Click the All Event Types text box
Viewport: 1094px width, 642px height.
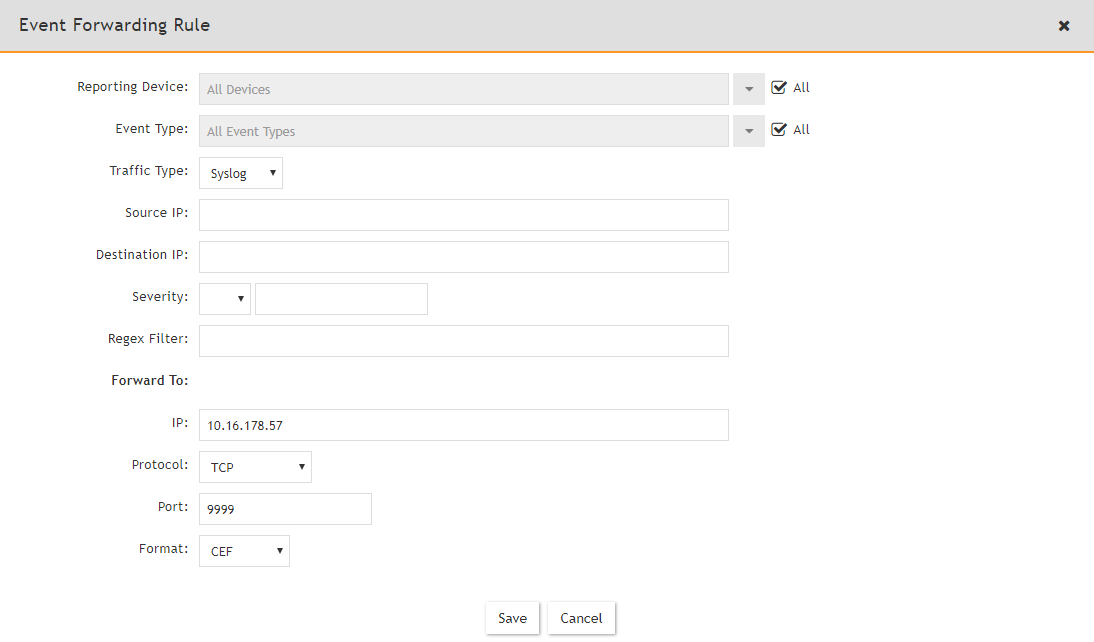coord(463,131)
